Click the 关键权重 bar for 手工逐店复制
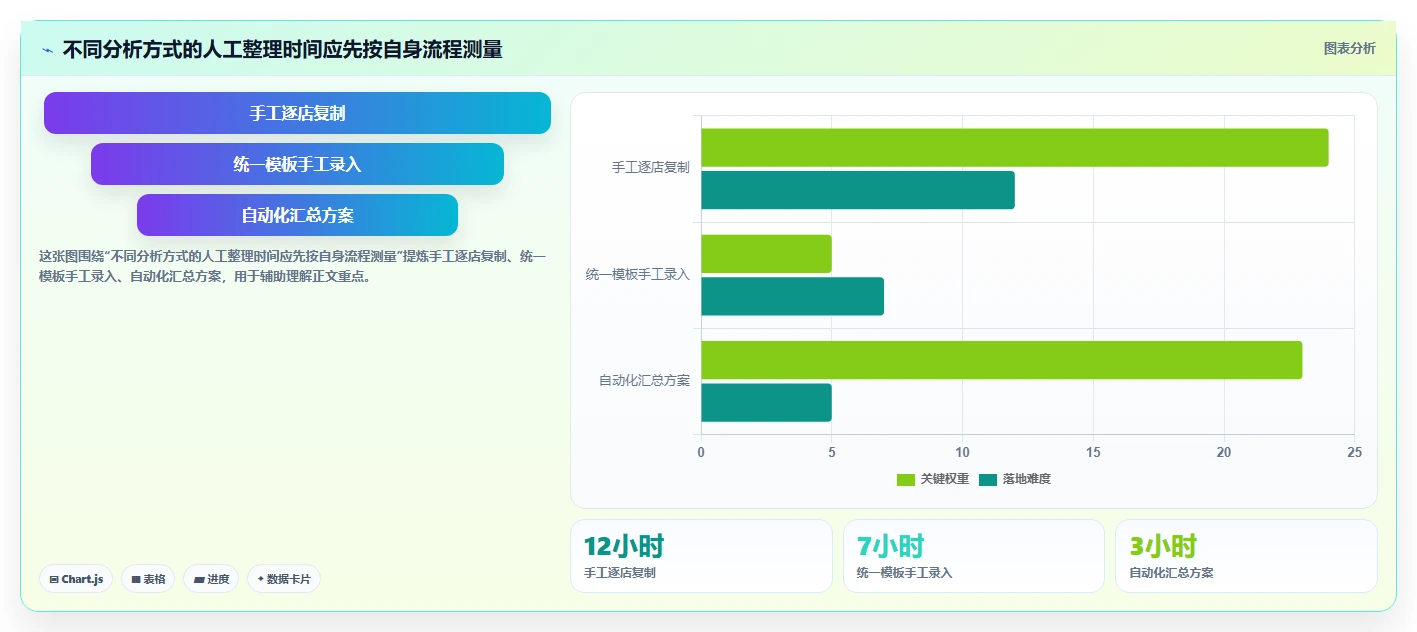Viewport: 1417px width, 632px height. (x=1015, y=147)
